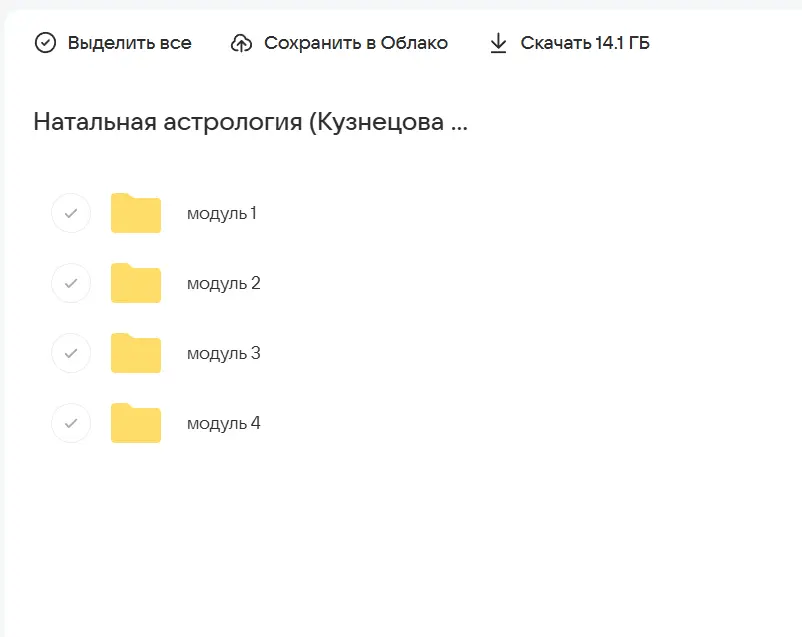Screen dimensions: 802x637
Task: Select the checkbox next to модуль 1
Action: pyautogui.click(x=70, y=213)
